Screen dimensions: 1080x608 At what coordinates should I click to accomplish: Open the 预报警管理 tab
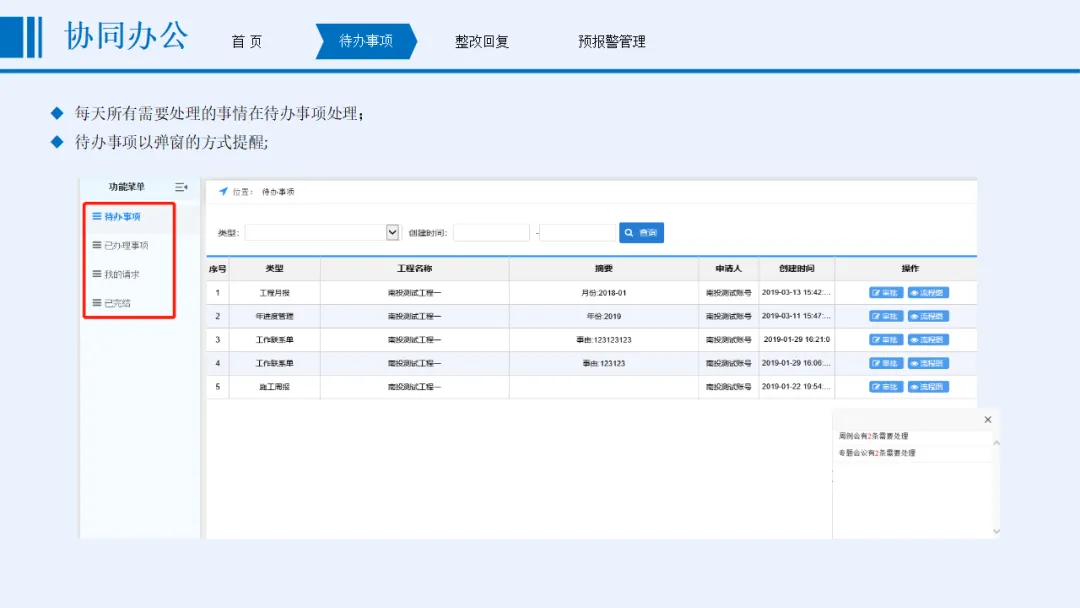click(x=612, y=41)
